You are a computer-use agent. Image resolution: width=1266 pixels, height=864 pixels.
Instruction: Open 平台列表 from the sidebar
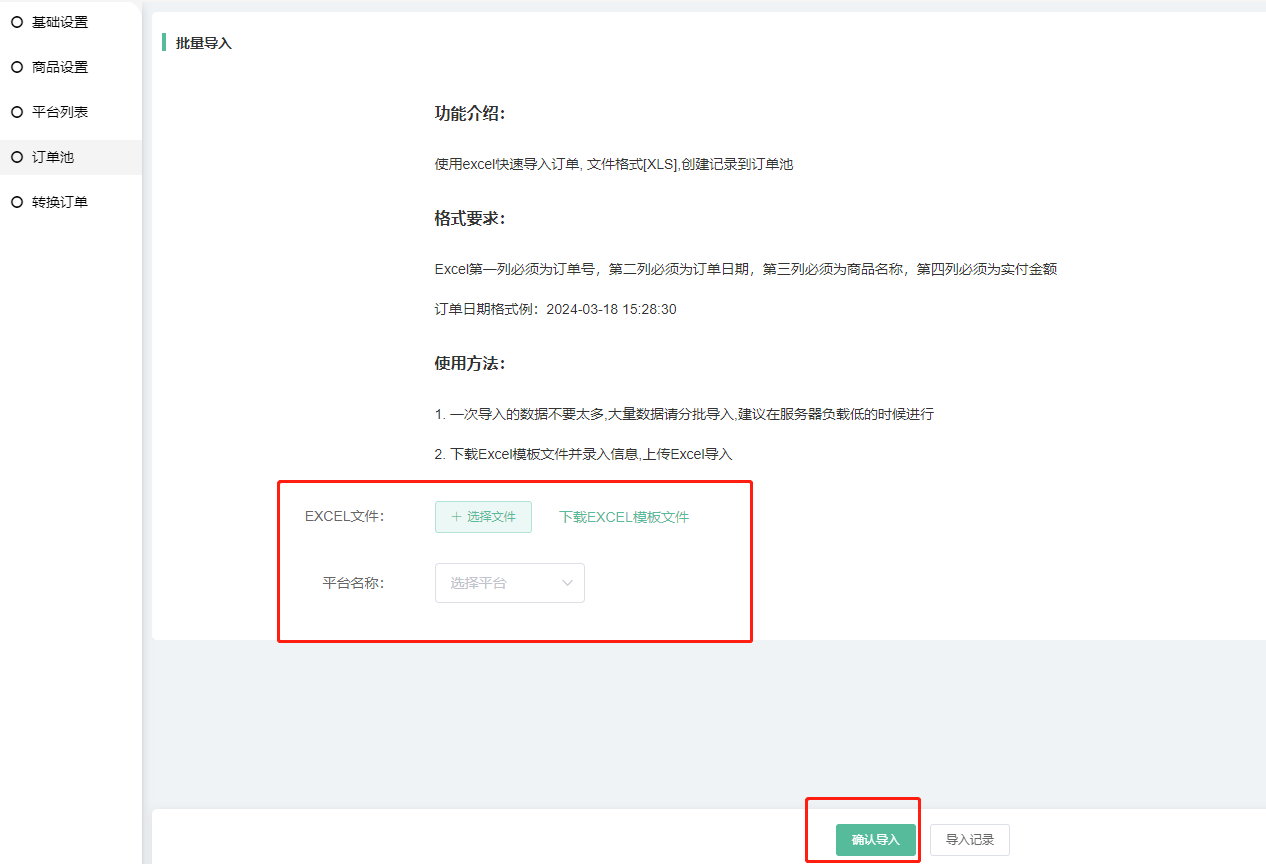[60, 112]
